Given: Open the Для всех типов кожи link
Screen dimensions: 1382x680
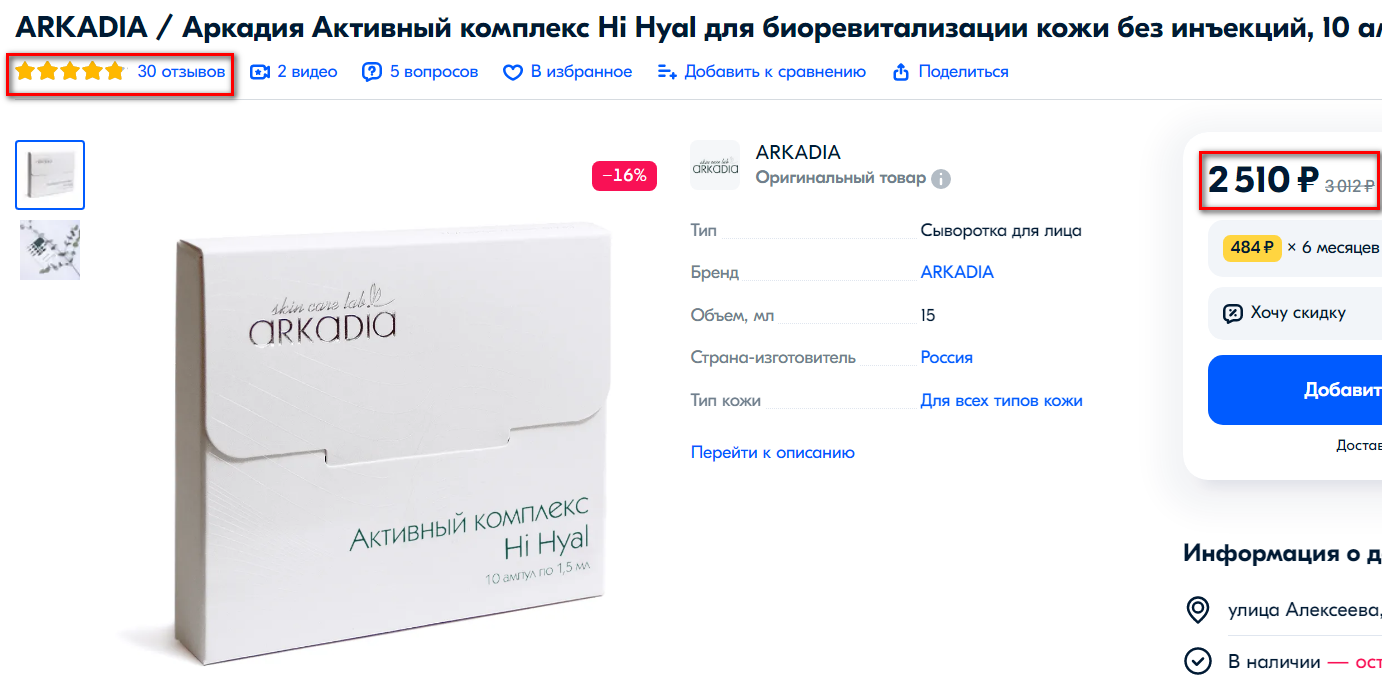Looking at the screenshot, I should [1001, 400].
